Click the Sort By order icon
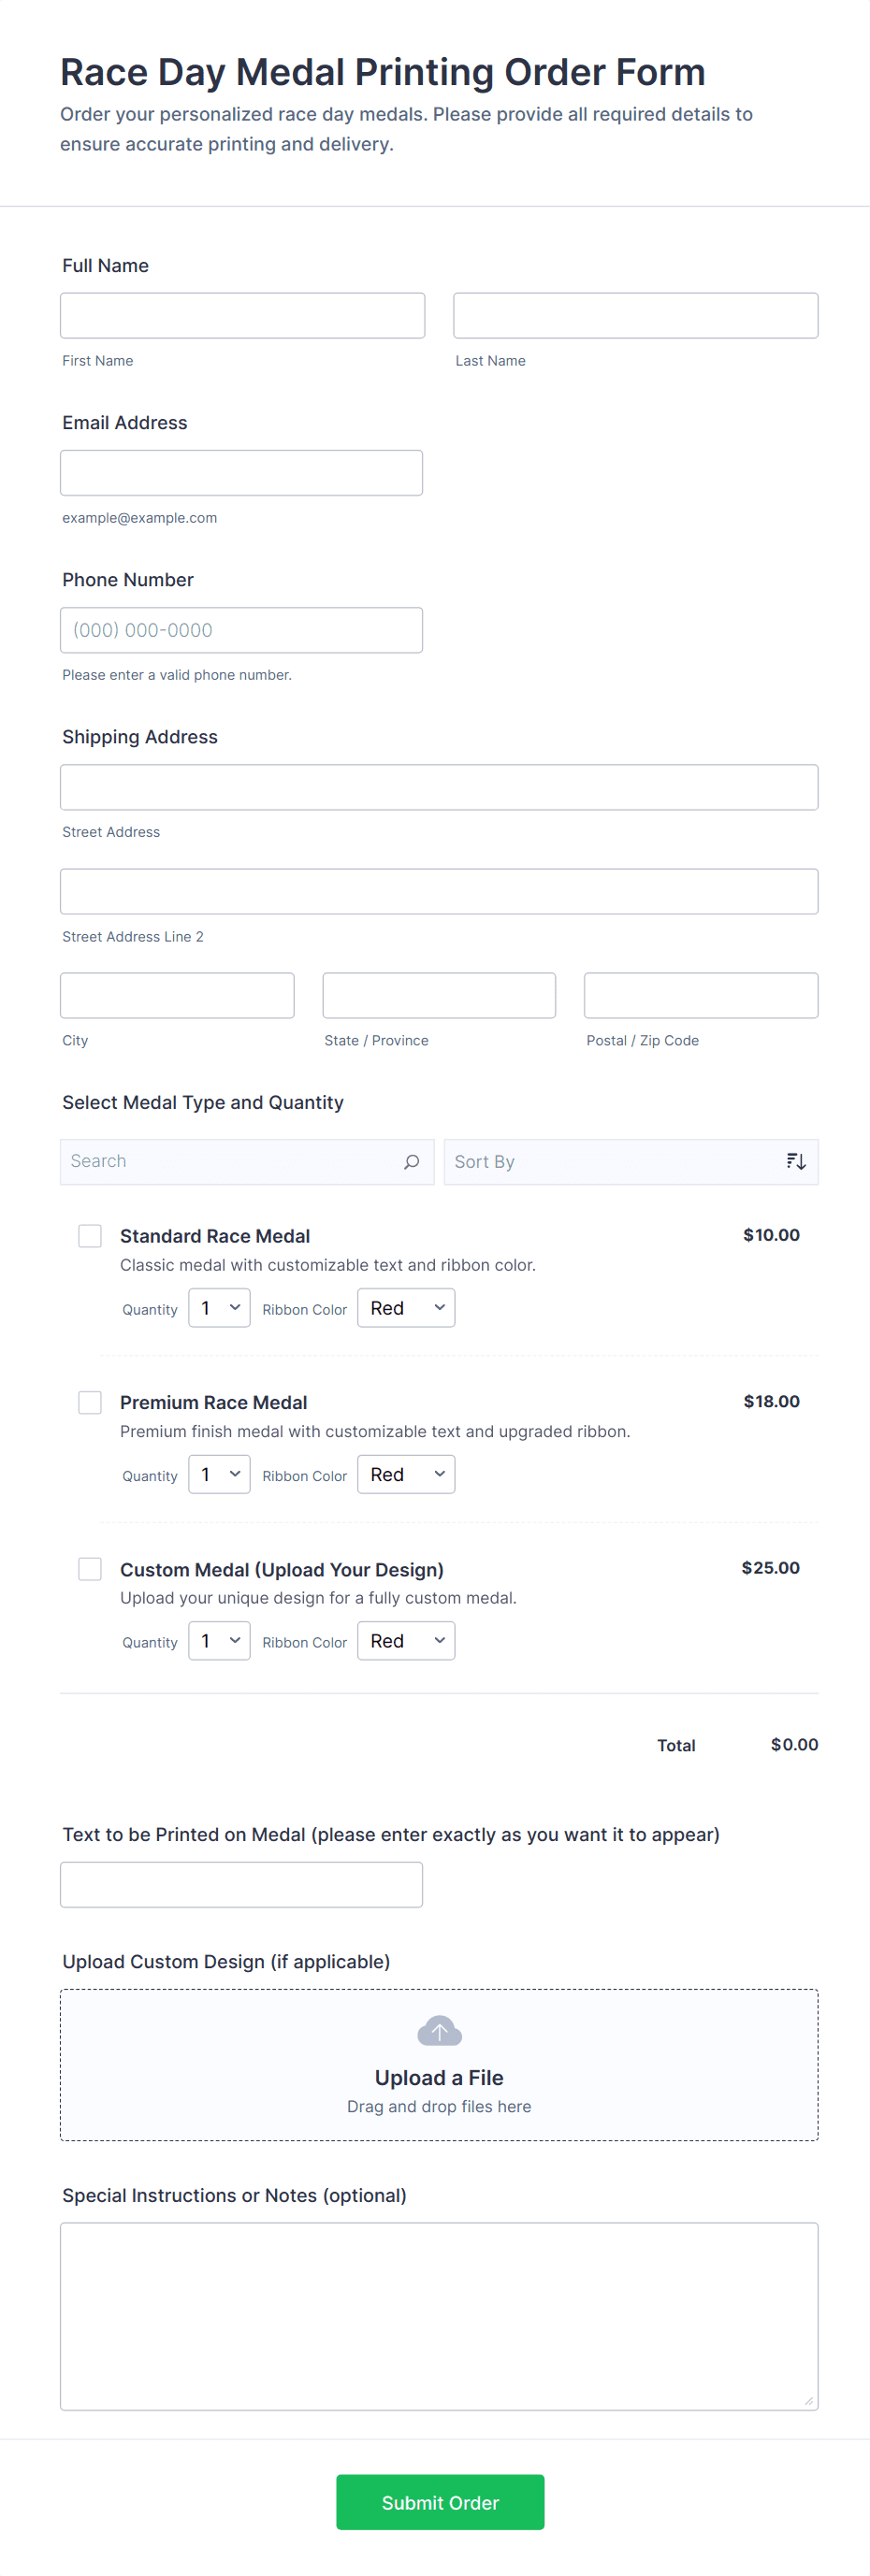Image resolution: width=870 pixels, height=2576 pixels. (x=795, y=1161)
